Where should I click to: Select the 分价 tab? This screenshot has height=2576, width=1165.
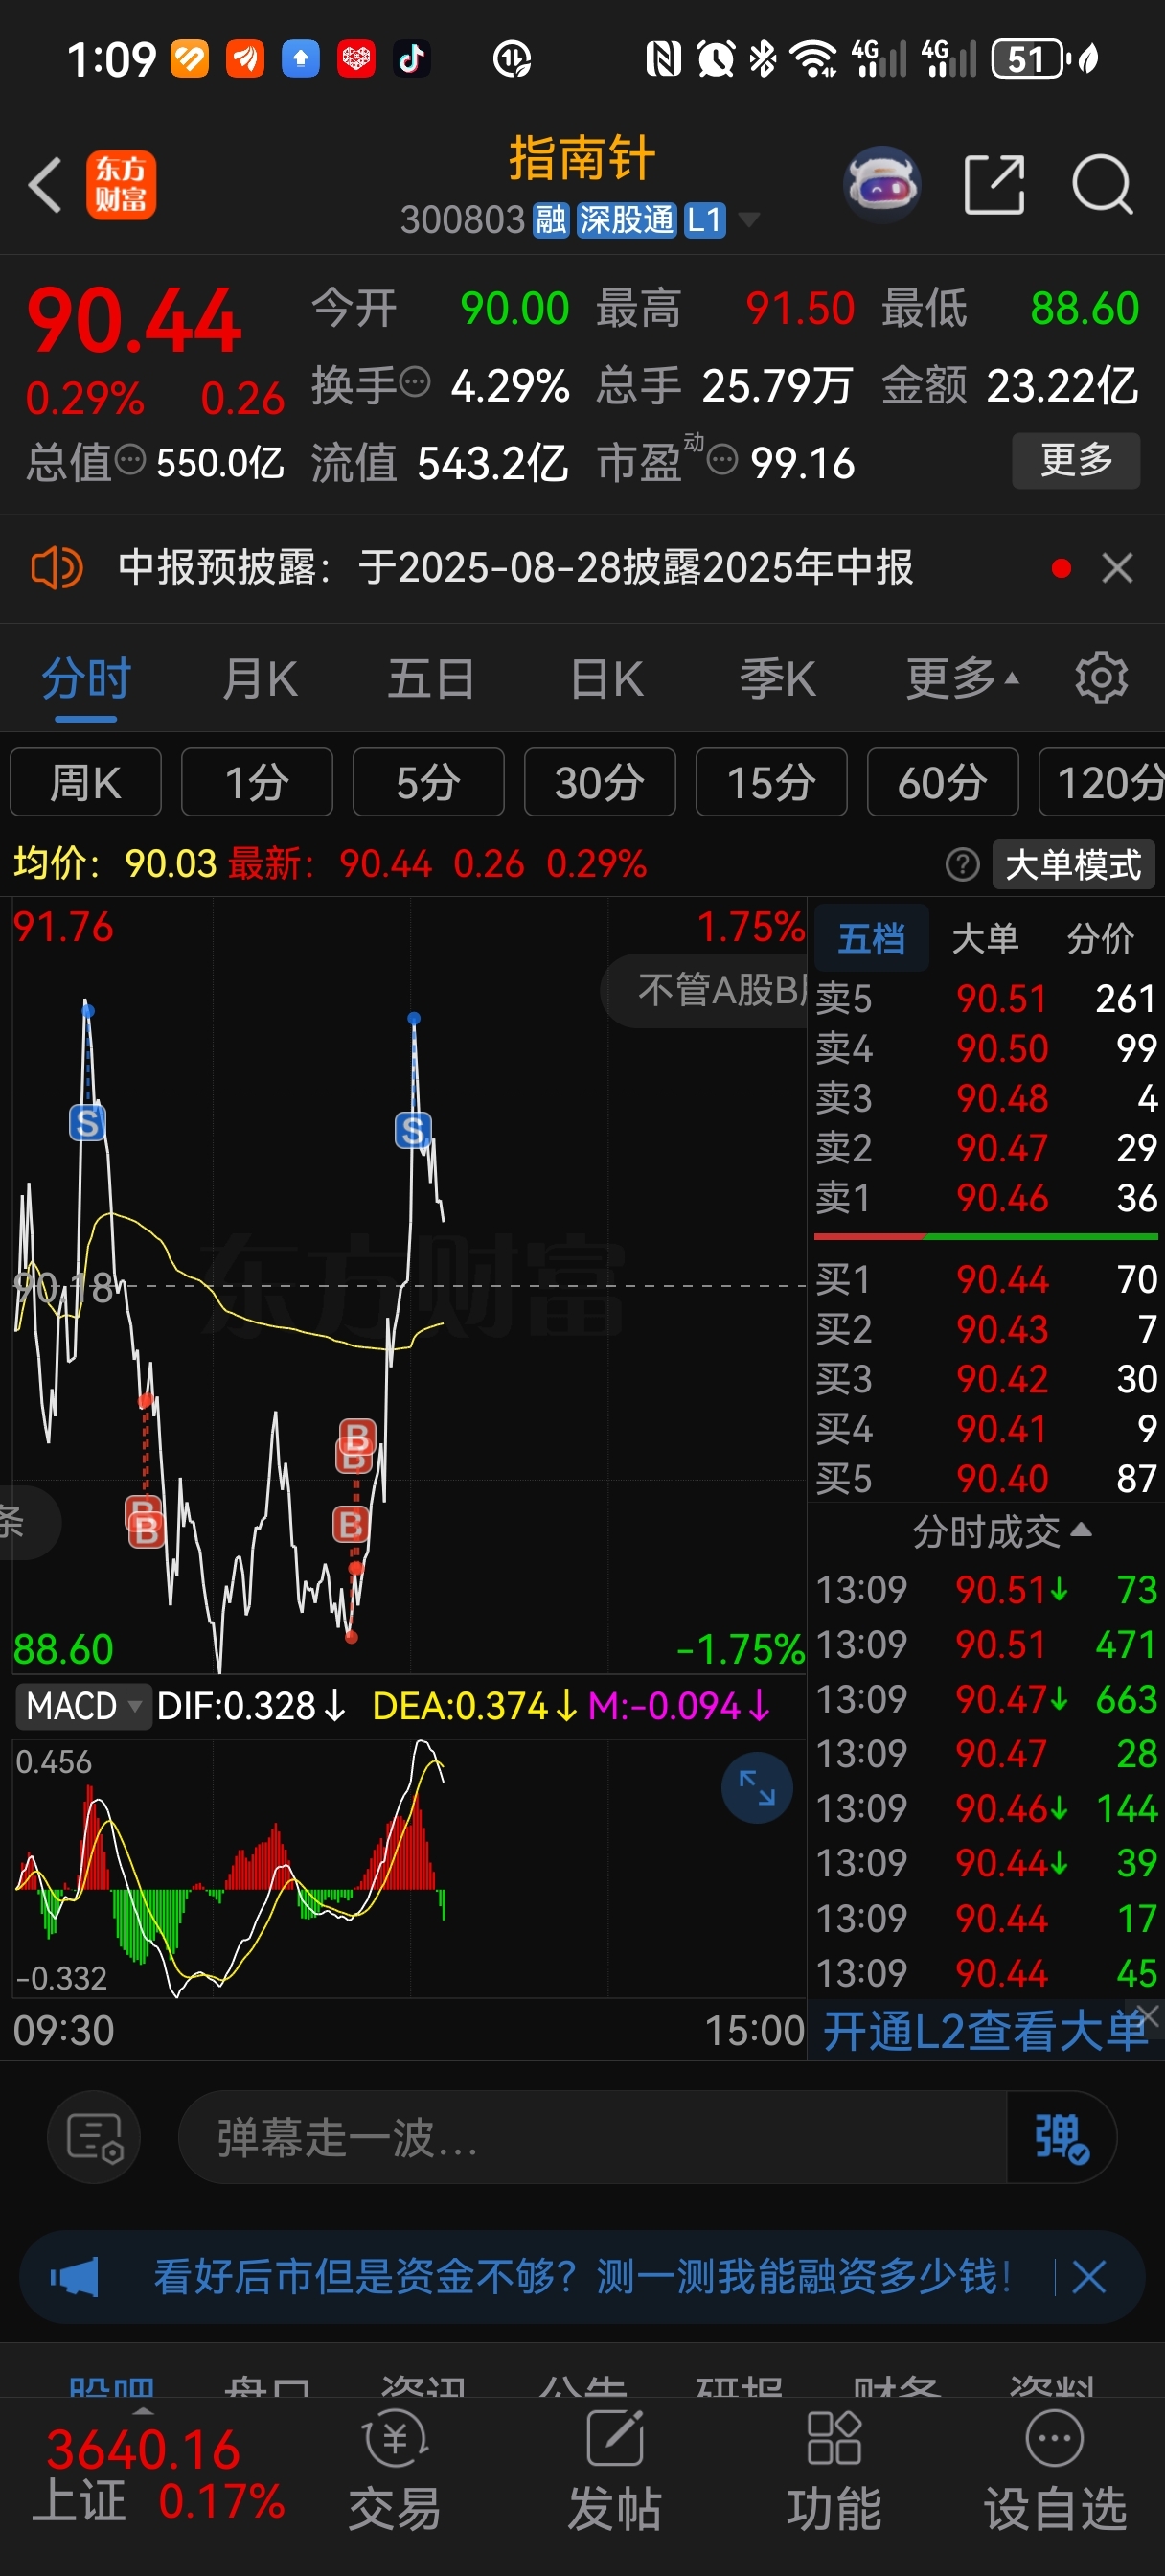coord(1100,938)
